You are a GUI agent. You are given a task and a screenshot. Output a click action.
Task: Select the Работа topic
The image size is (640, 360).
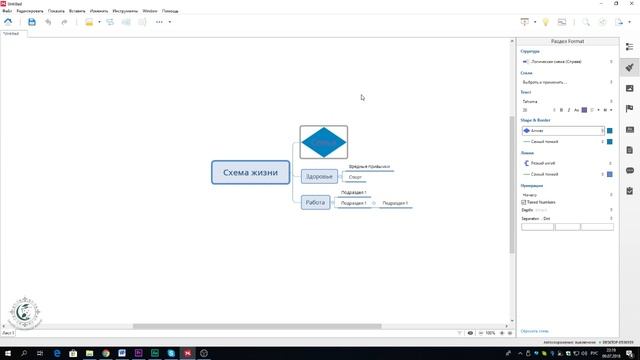pos(316,202)
